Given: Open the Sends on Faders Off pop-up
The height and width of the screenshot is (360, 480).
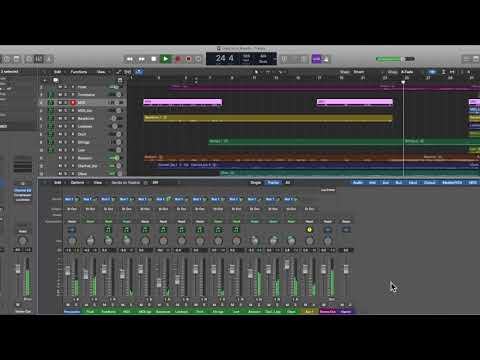Looking at the screenshot, I should [x=155, y=183].
